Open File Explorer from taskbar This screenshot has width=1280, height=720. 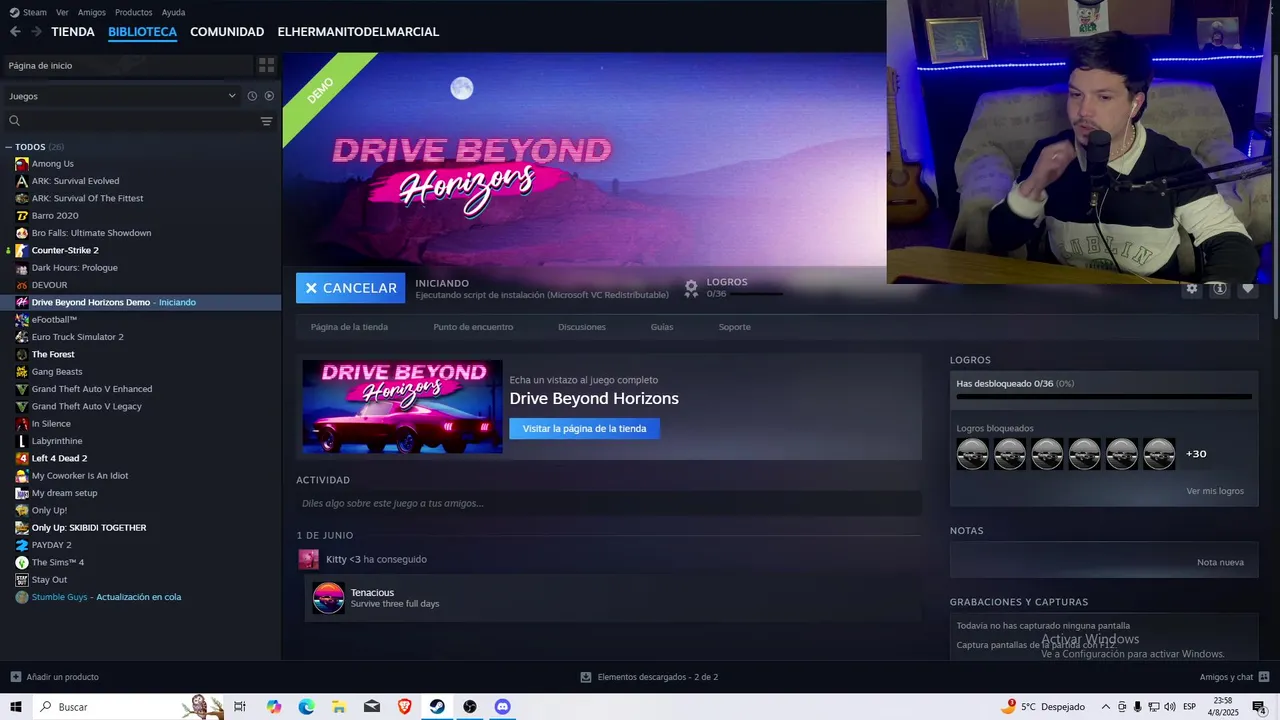338,707
